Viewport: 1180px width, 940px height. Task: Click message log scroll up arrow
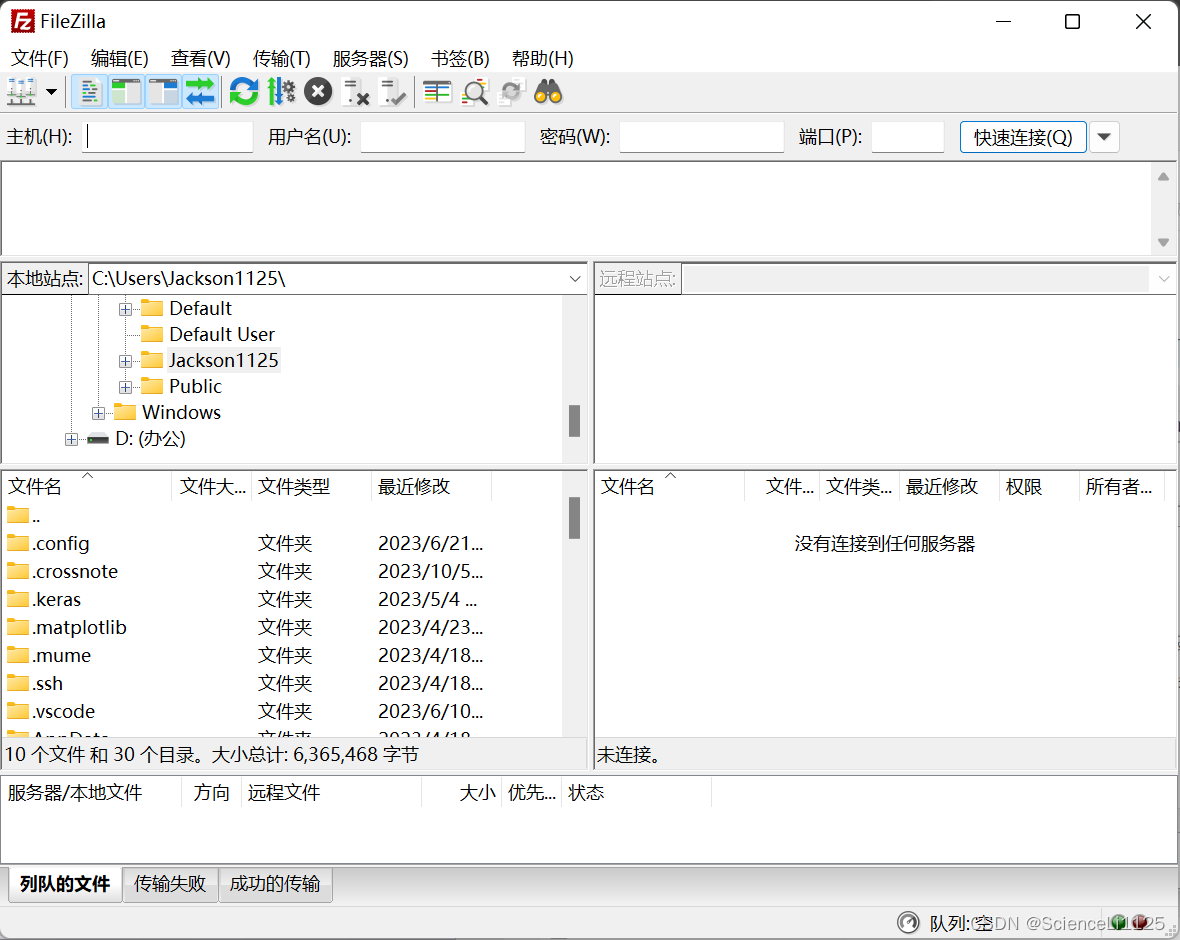(x=1163, y=176)
